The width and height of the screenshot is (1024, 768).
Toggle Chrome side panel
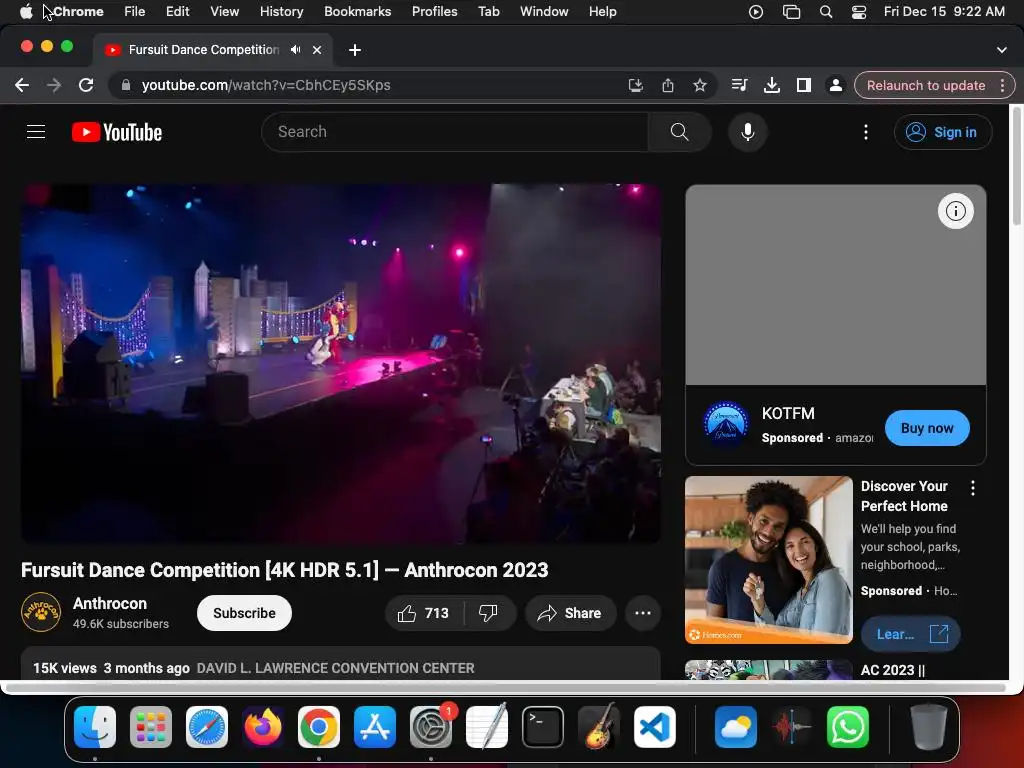(804, 85)
